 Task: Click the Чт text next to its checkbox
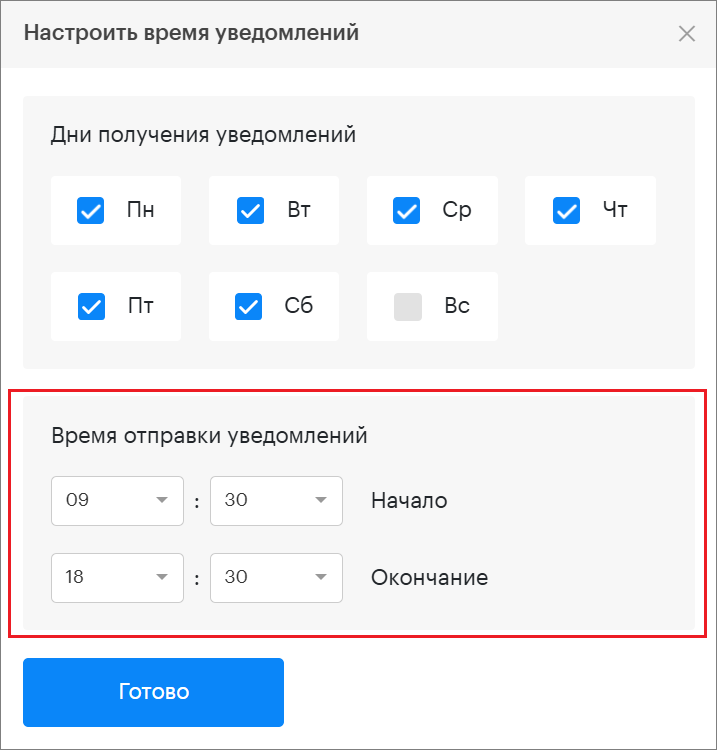[x=615, y=211]
